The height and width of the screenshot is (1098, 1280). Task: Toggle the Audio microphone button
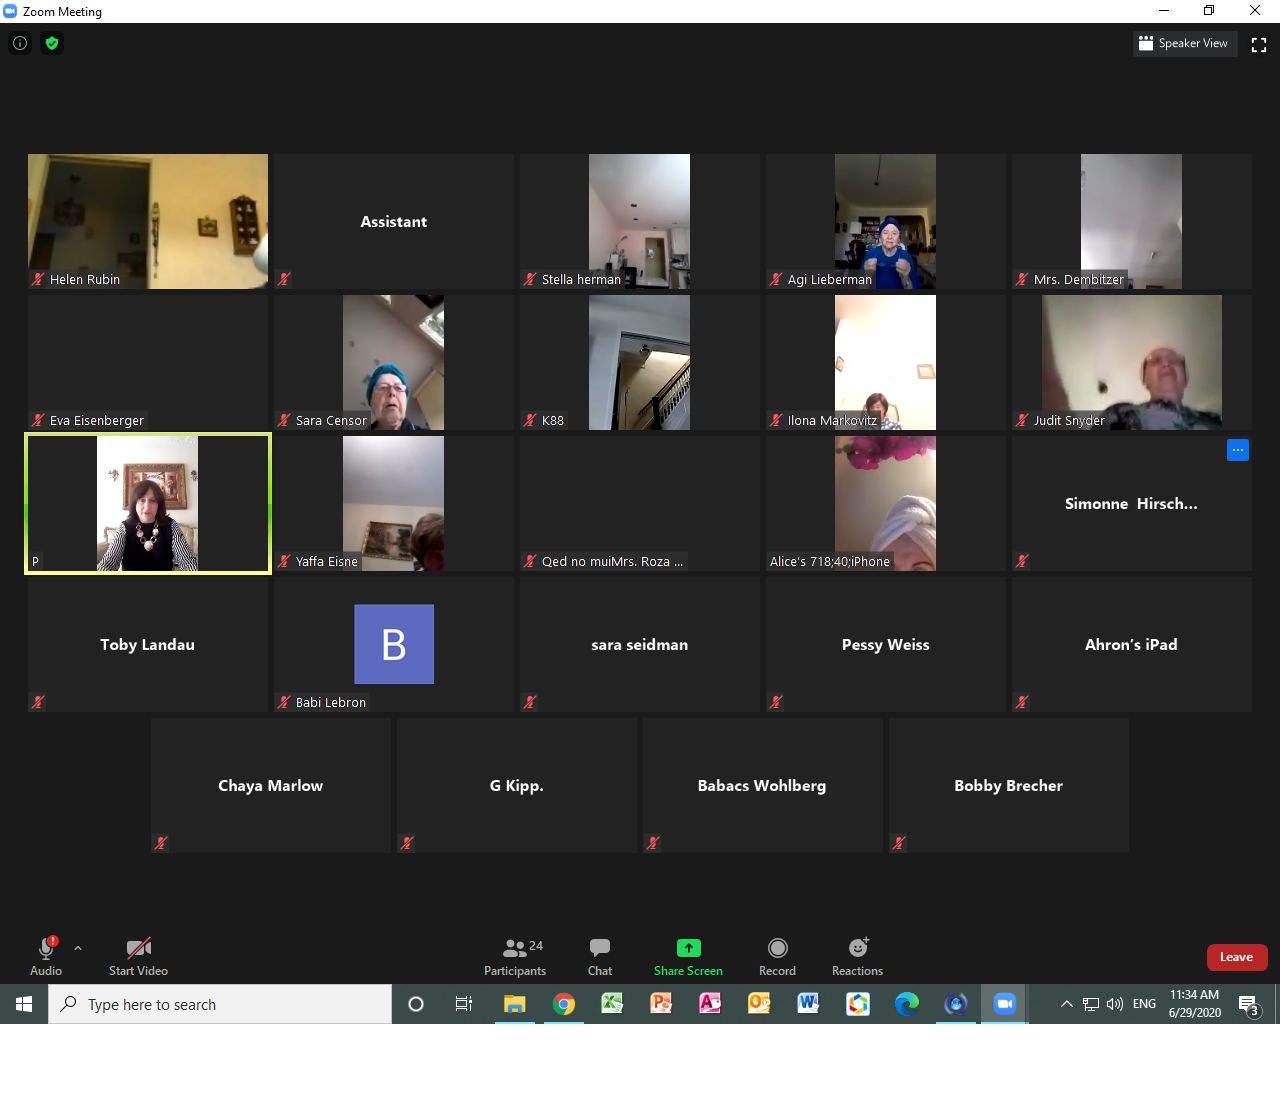tap(46, 956)
